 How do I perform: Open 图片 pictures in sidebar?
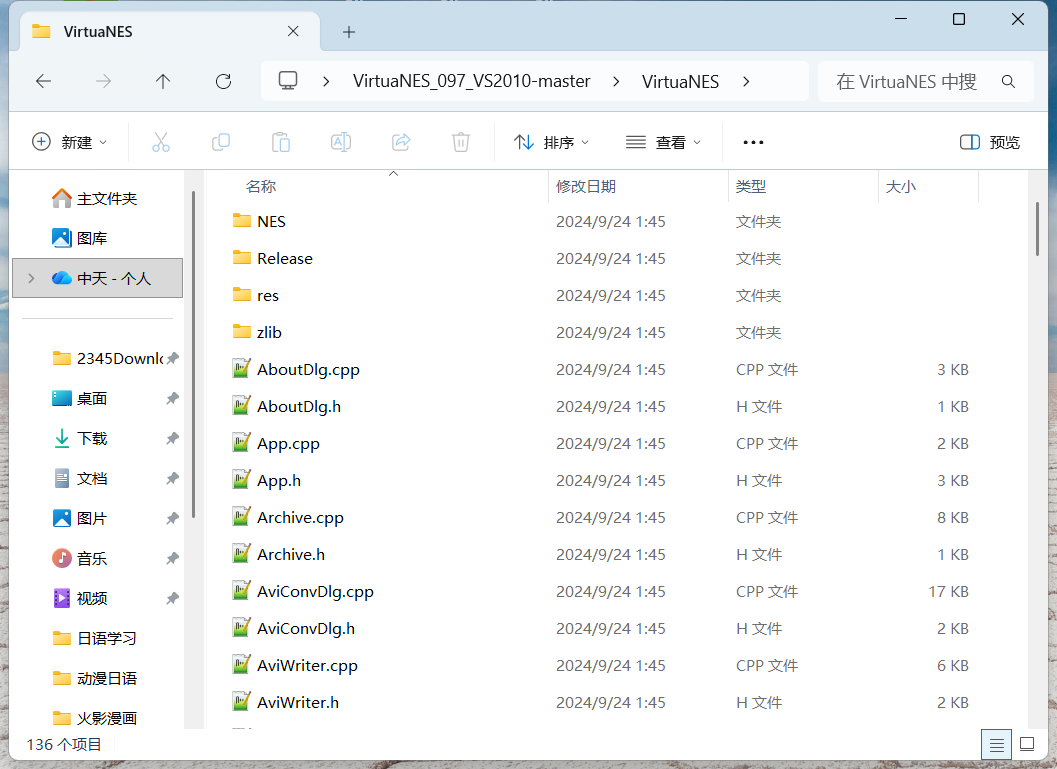point(80,518)
